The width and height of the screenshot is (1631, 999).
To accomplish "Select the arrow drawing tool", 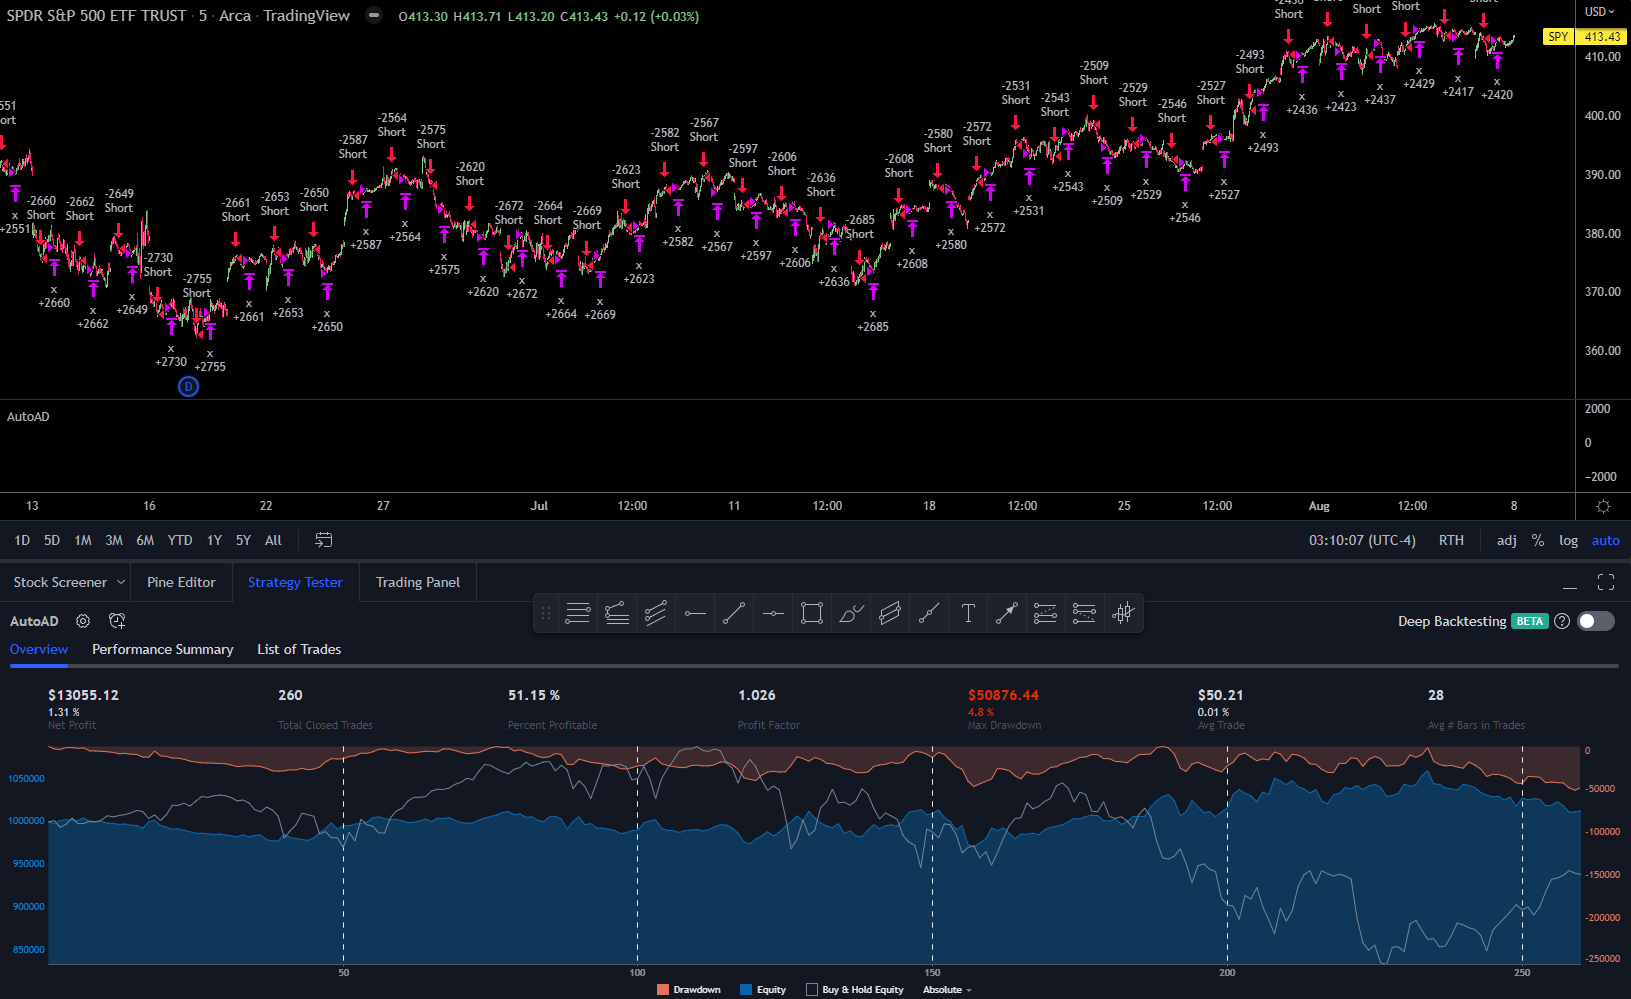I will [1007, 613].
